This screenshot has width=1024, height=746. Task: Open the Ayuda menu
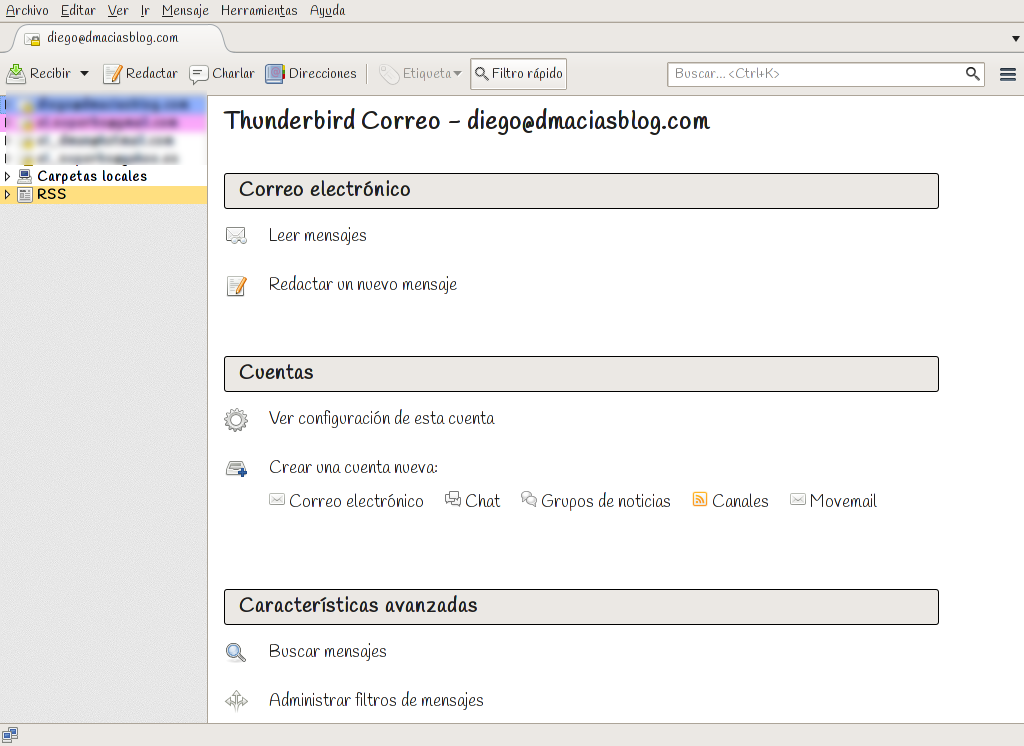coord(327,10)
